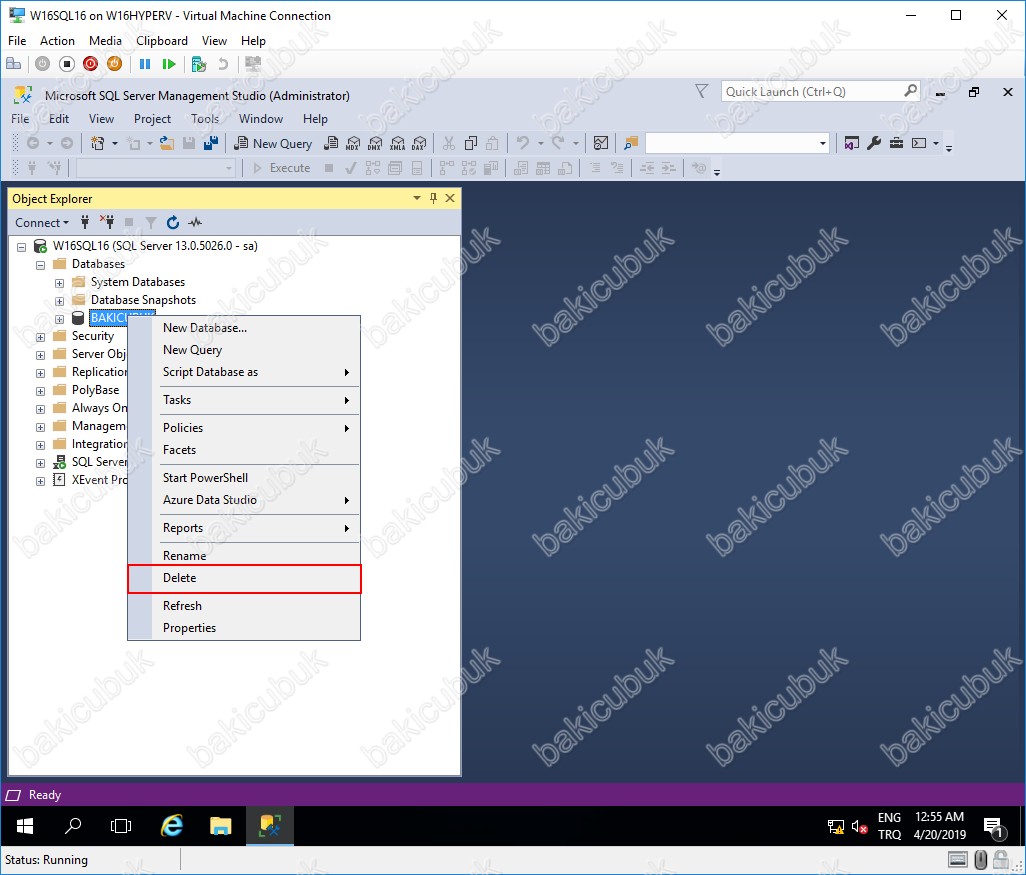Click the Activity Monitor toolbar icon
1026x875 pixels.
point(601,143)
